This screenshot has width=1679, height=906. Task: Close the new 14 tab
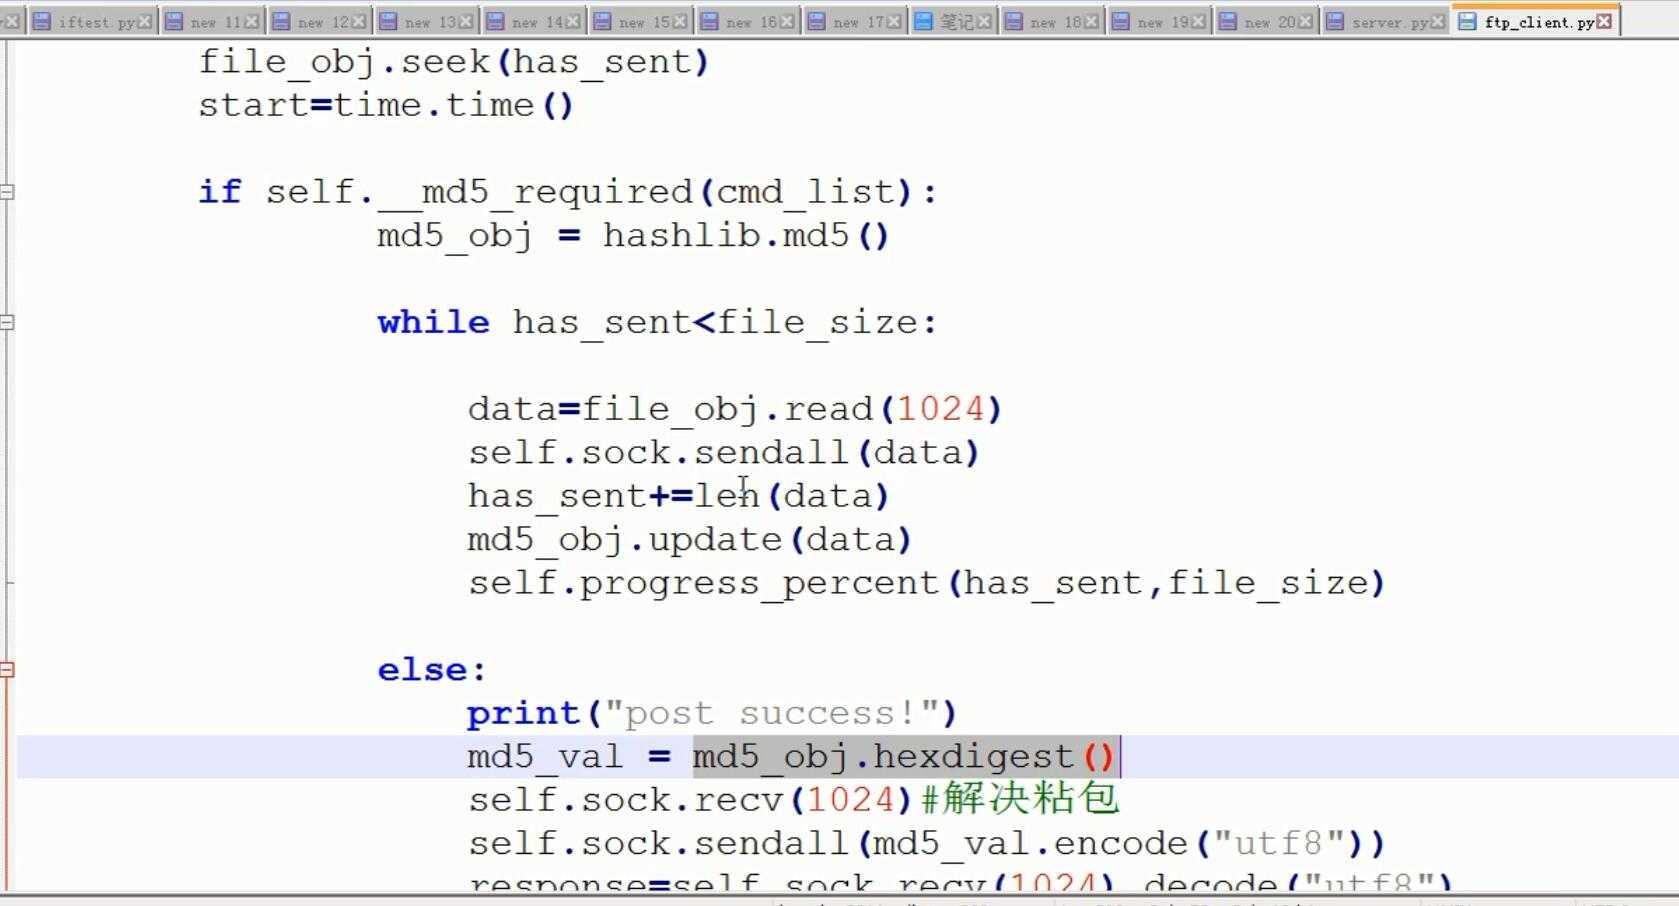[572, 22]
